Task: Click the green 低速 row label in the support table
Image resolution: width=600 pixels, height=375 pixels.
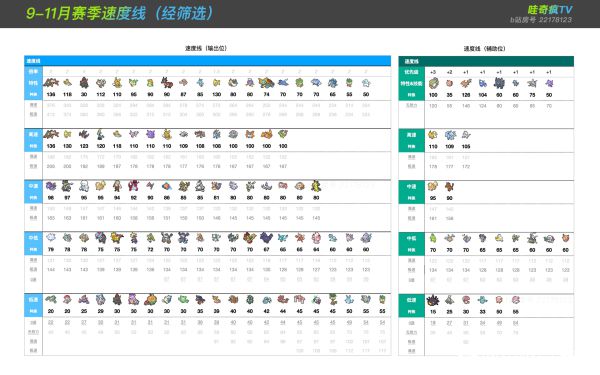Action: click(x=411, y=300)
